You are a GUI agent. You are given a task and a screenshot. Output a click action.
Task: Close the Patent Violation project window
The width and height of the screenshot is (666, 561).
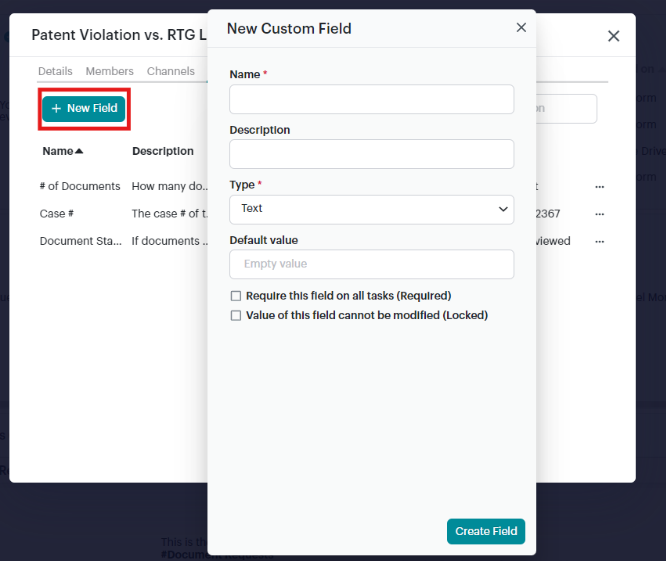click(613, 36)
